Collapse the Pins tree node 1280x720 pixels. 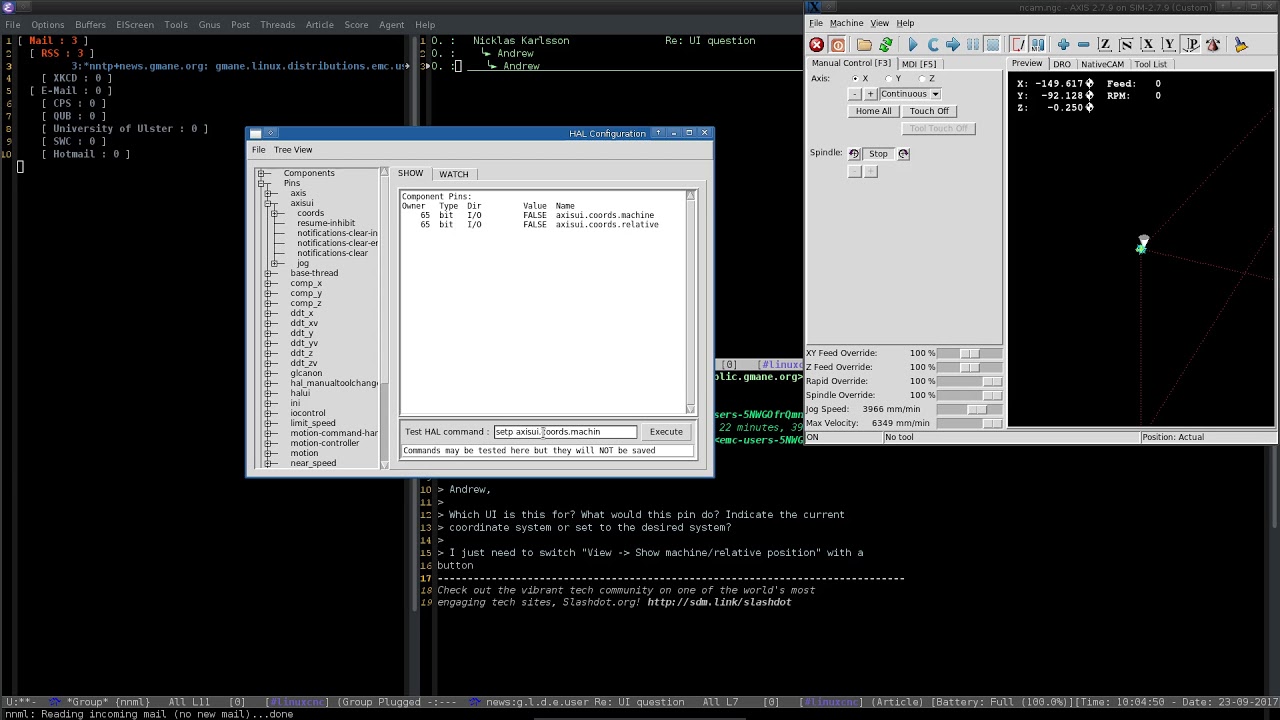pyautogui.click(x=262, y=183)
